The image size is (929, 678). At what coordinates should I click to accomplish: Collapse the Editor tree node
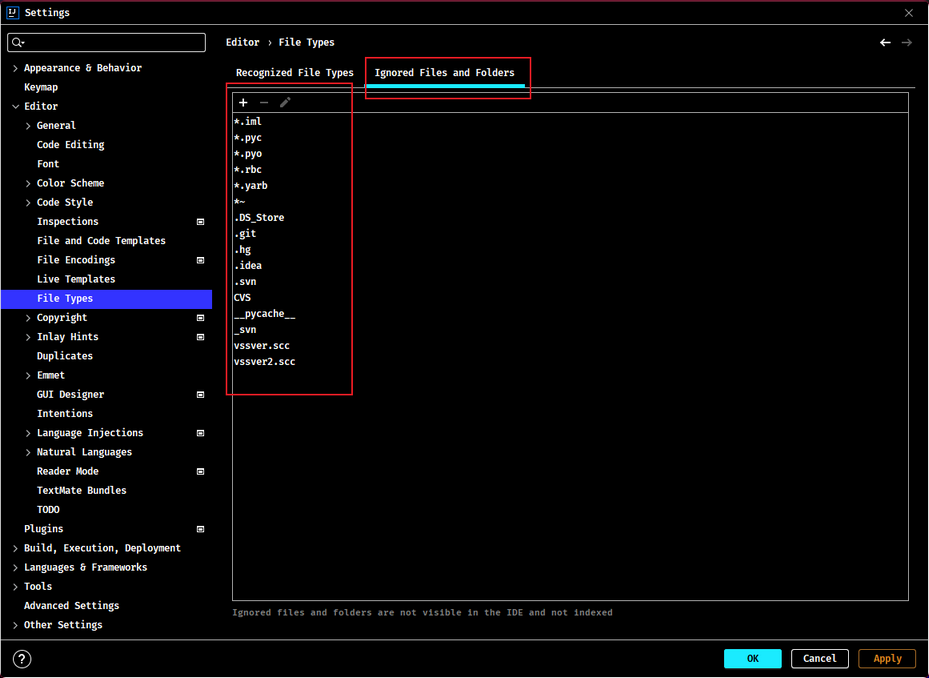[x=15, y=107]
